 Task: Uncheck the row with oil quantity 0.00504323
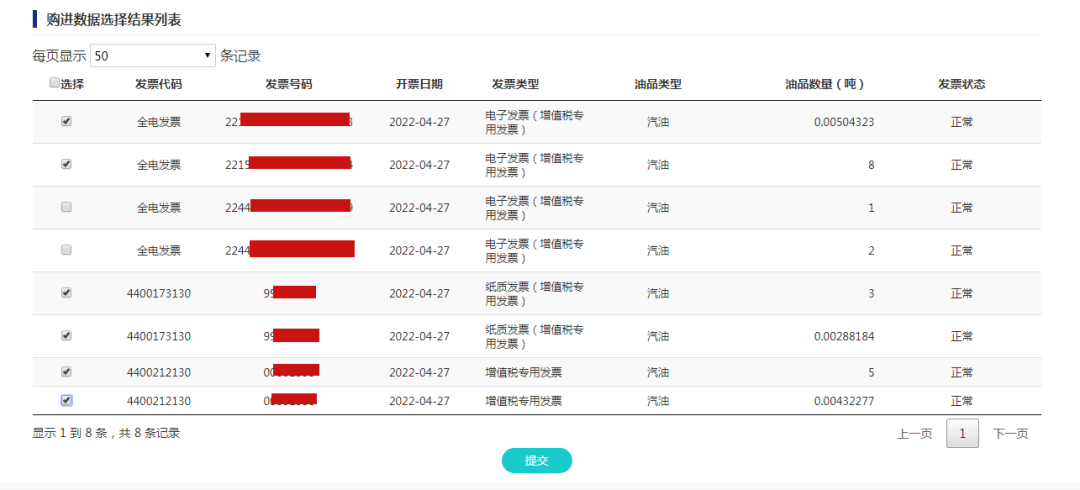66,121
